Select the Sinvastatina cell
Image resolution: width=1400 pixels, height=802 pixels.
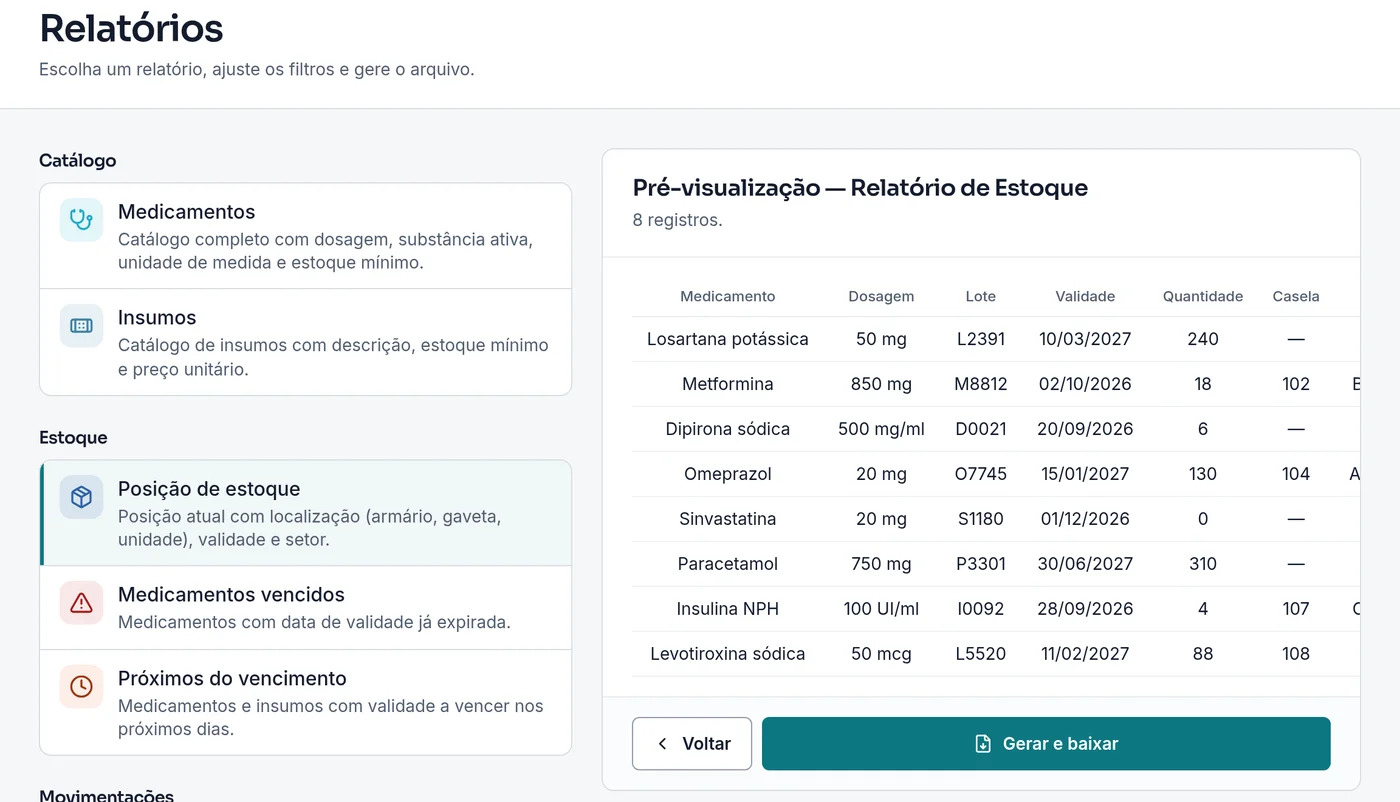click(728, 519)
